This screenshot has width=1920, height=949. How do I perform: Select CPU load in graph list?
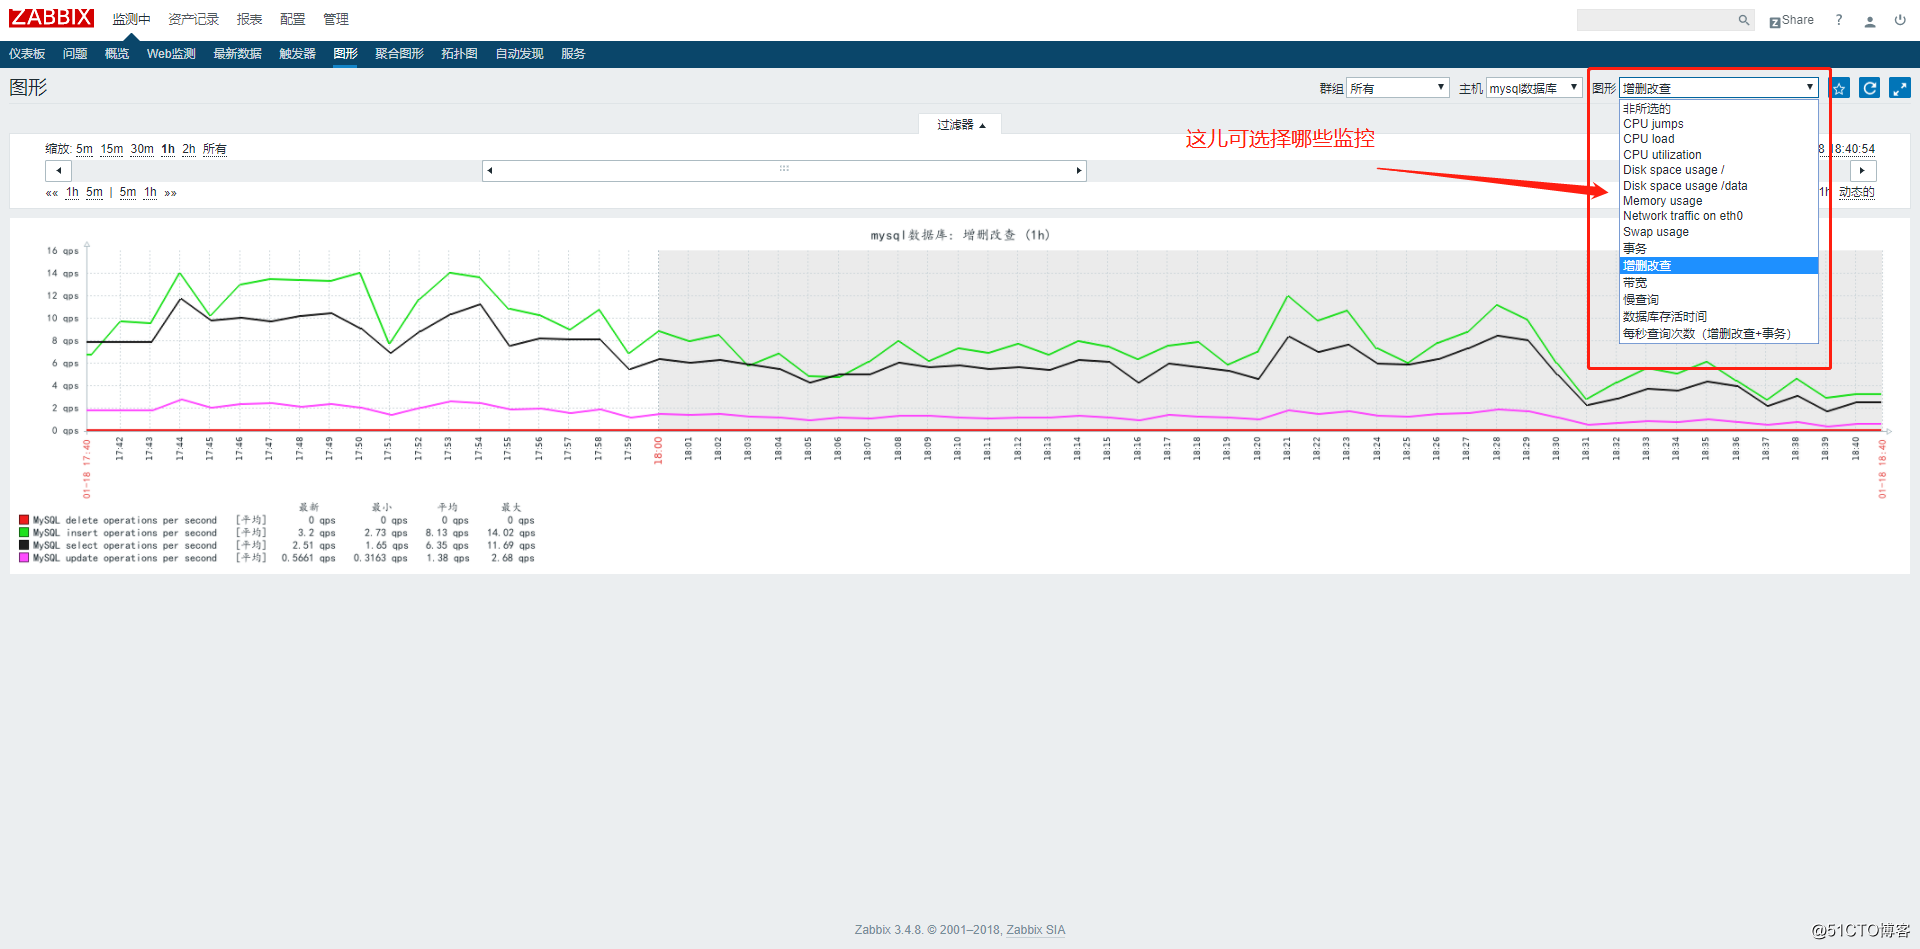tap(1718, 139)
